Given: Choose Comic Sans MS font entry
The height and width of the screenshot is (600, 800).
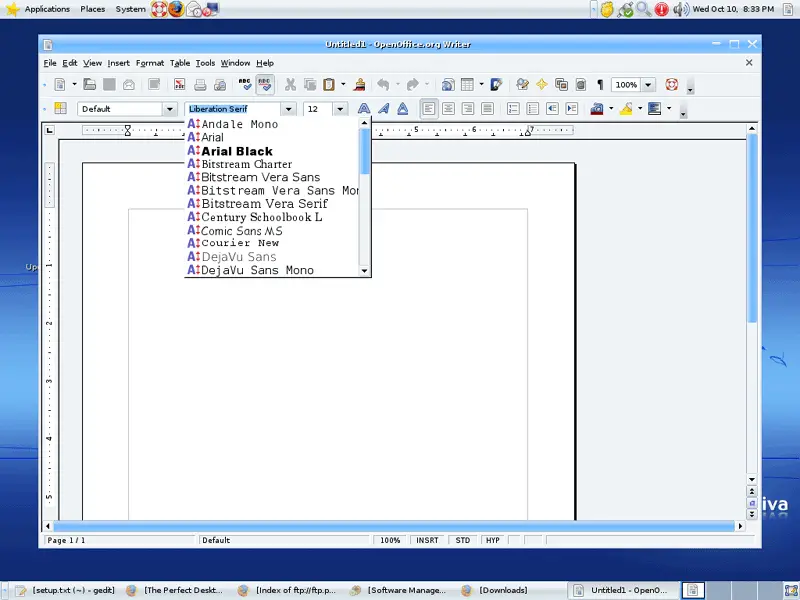Looking at the screenshot, I should (x=241, y=230).
